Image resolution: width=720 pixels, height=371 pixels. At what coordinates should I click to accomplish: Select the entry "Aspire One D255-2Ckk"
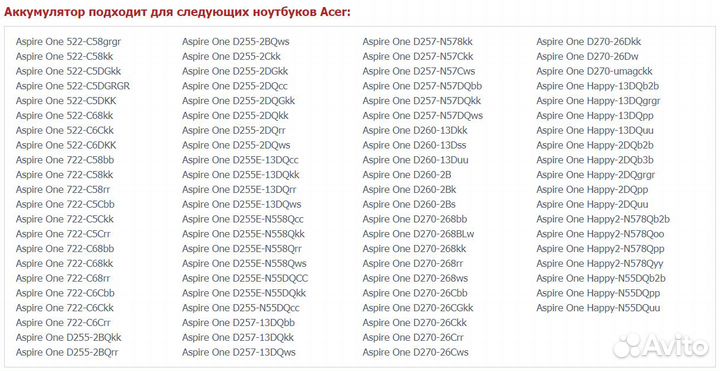click(231, 56)
